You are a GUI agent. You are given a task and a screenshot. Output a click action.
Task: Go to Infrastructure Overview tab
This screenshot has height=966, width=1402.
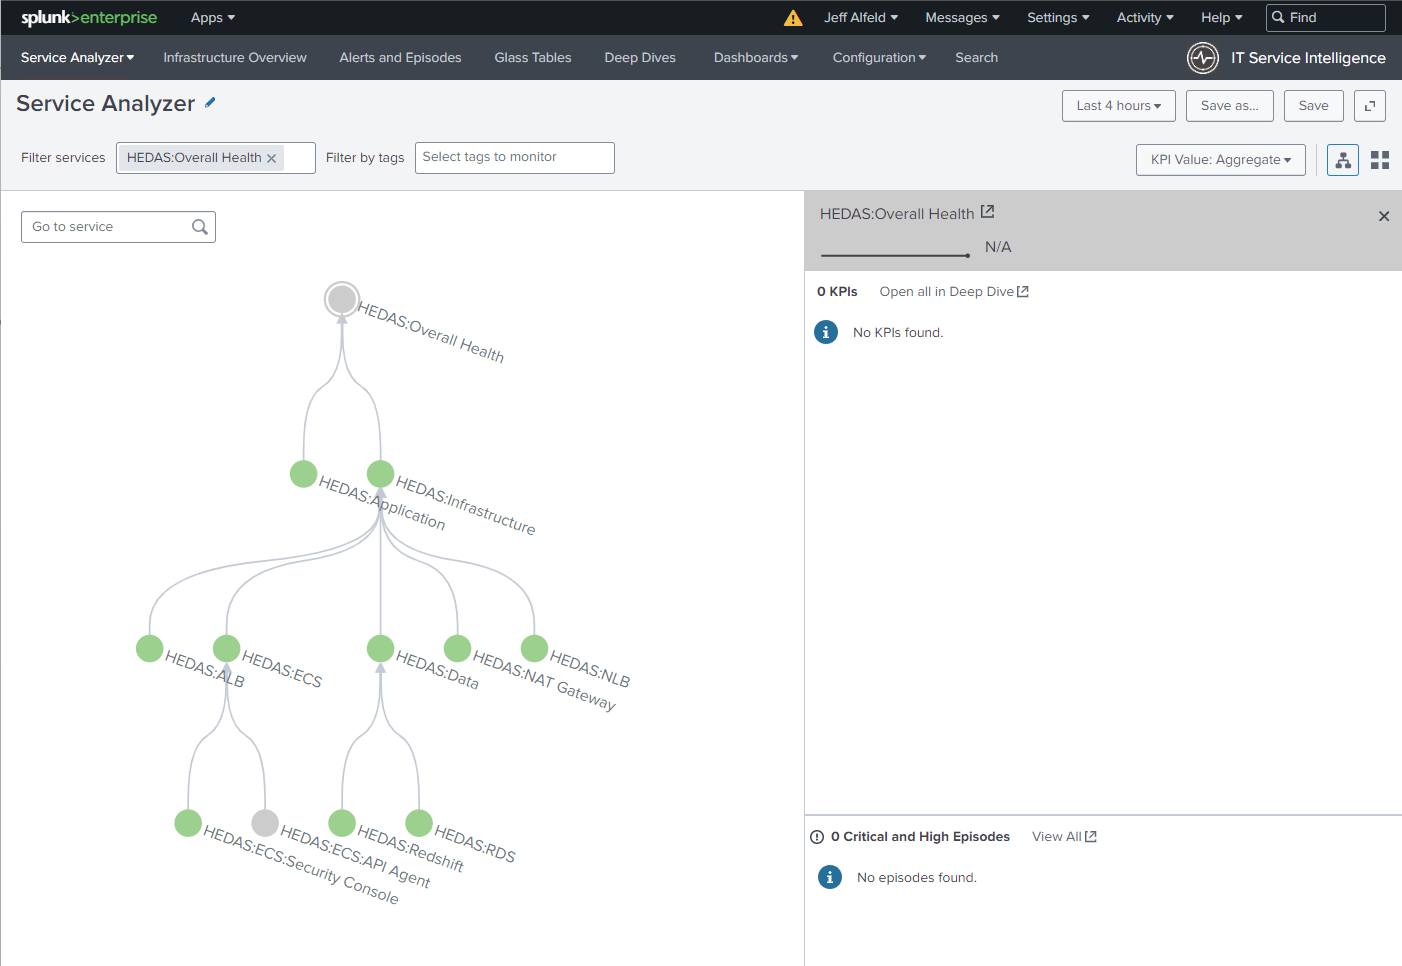click(x=235, y=58)
